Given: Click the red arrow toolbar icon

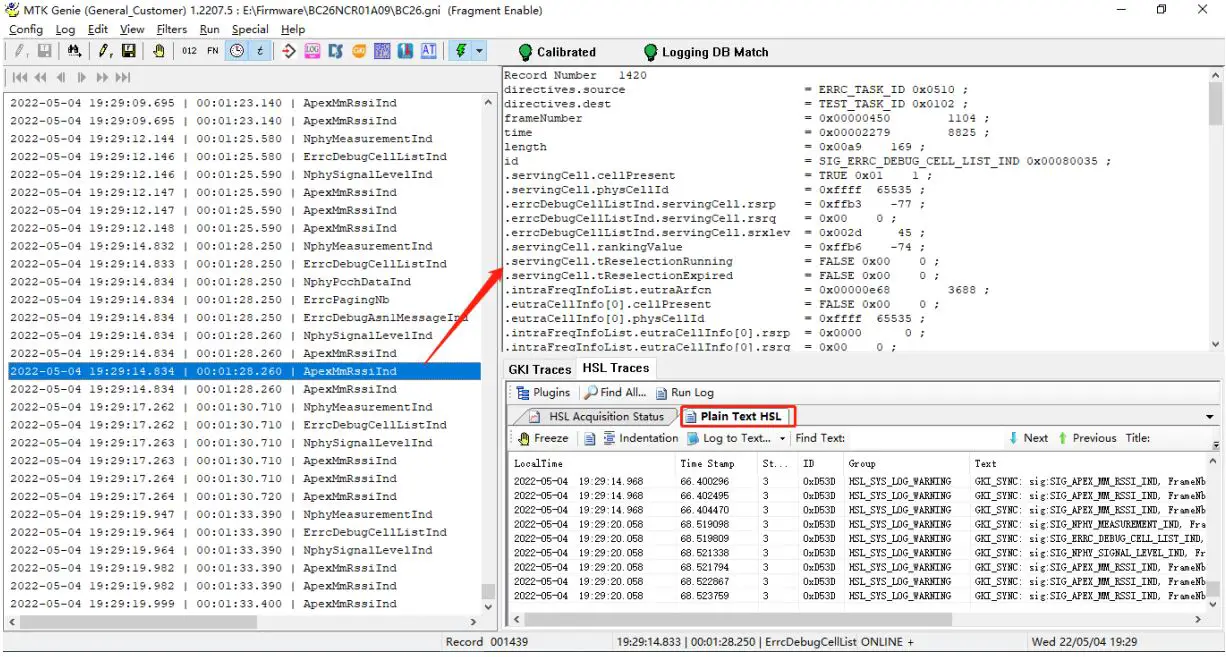Looking at the screenshot, I should pos(289,51).
